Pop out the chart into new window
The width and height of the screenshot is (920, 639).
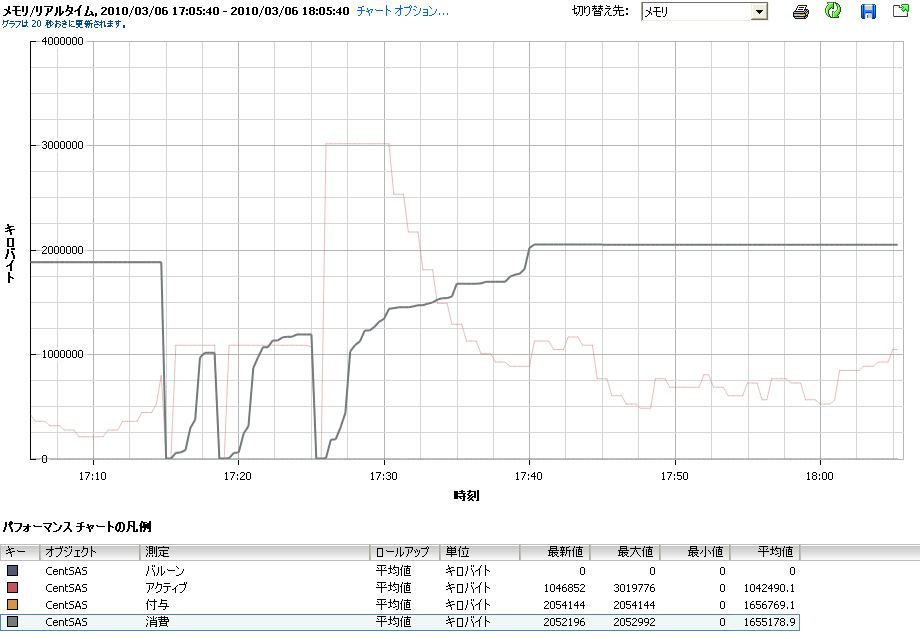pyautogui.click(x=900, y=12)
